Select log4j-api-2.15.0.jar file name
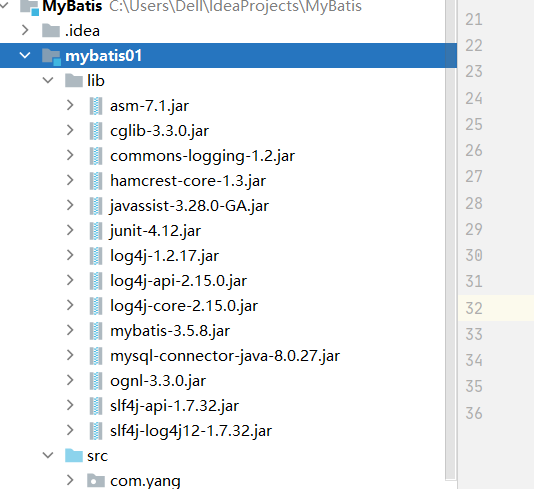 178,281
